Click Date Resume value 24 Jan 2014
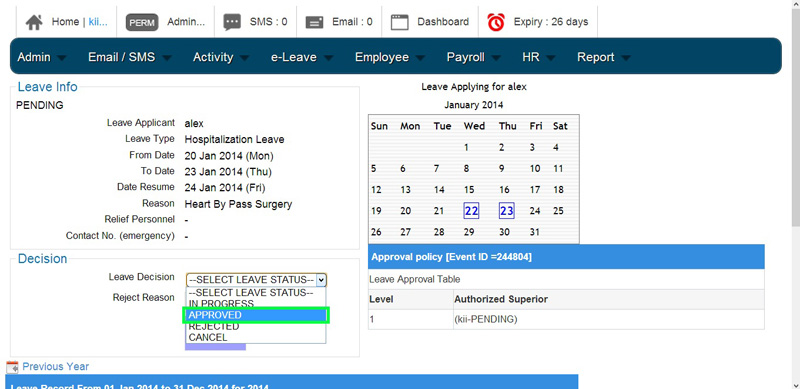 [225, 188]
